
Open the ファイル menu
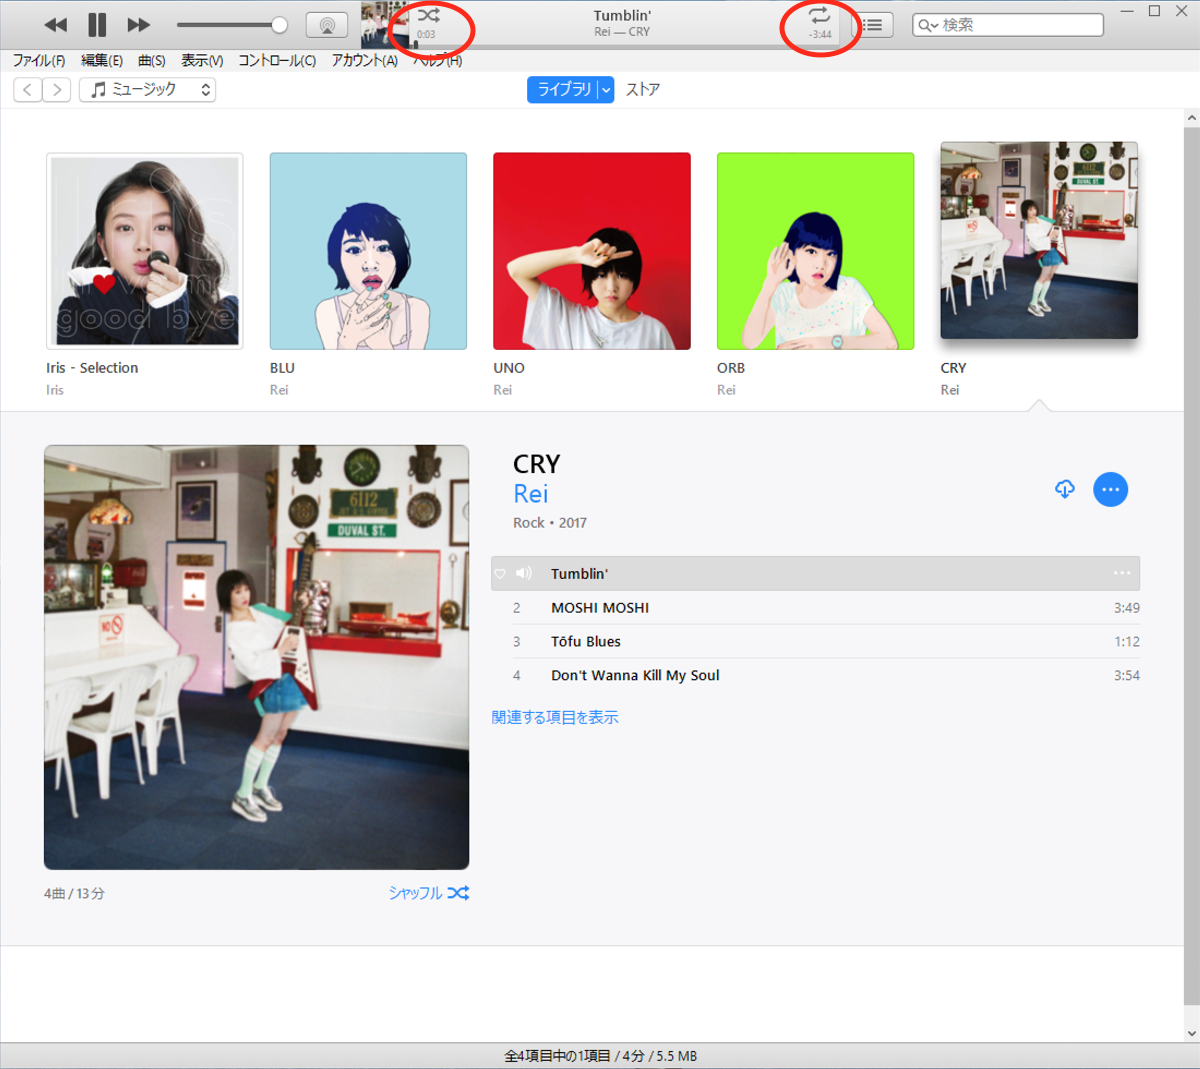[x=38, y=61]
